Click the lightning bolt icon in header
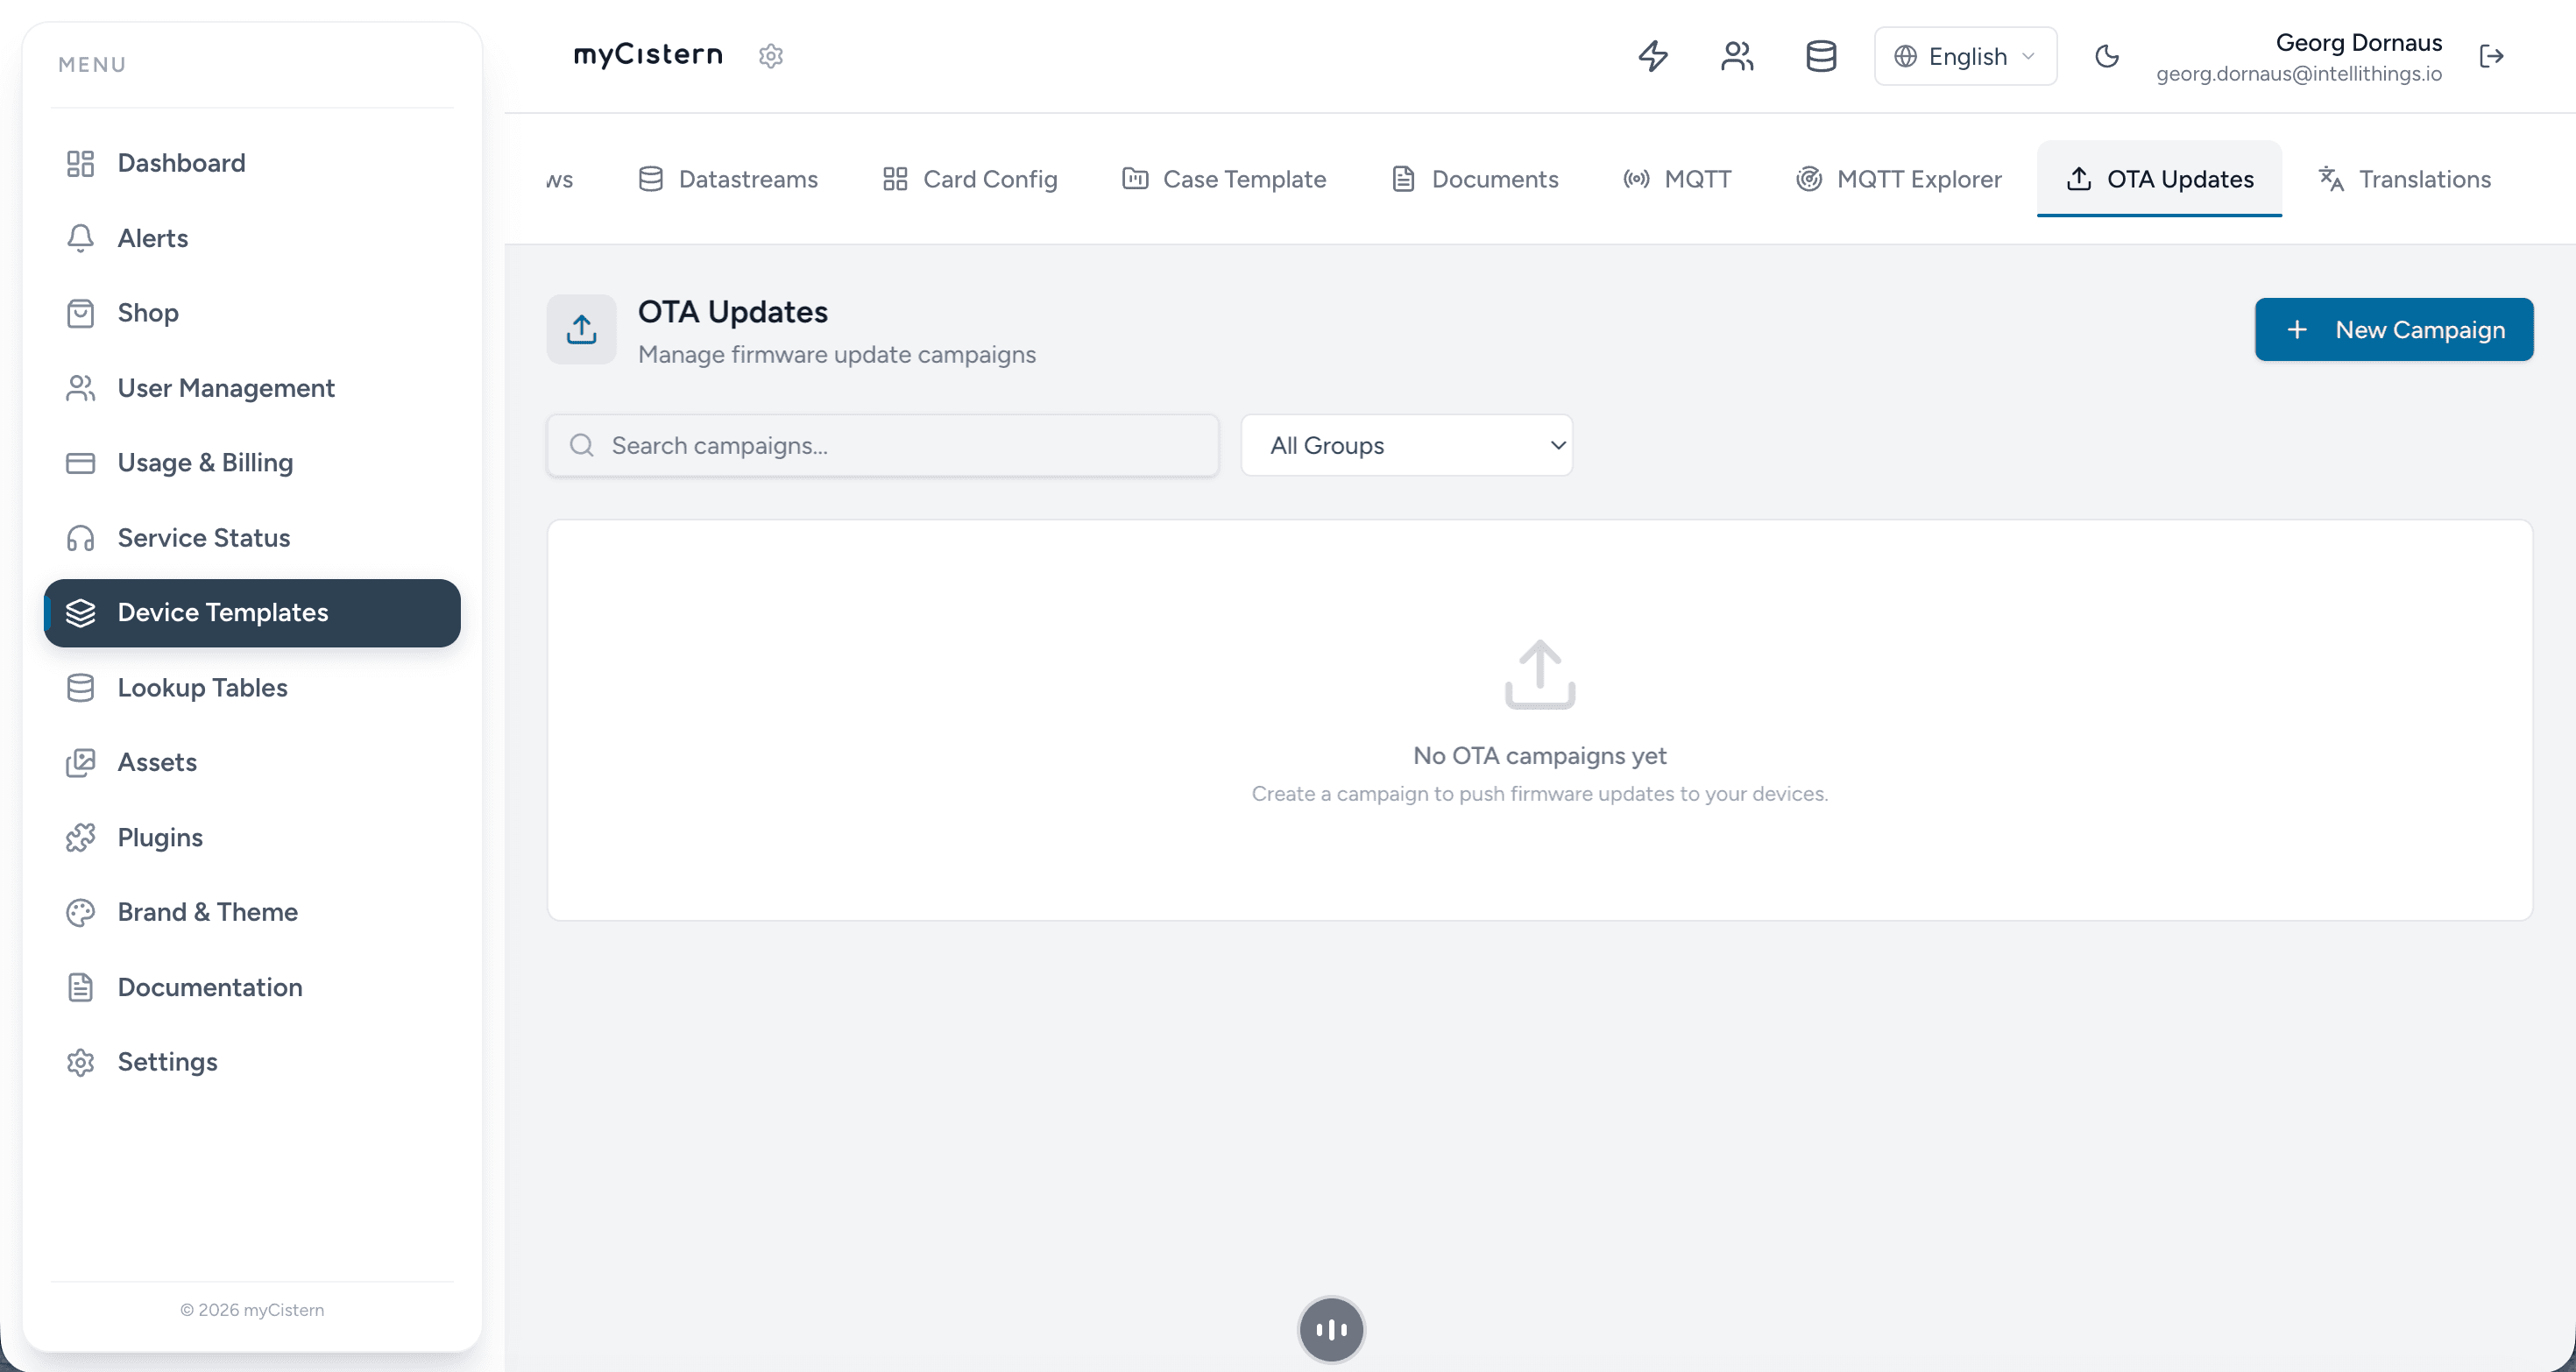Viewport: 2576px width, 1372px height. [1653, 56]
